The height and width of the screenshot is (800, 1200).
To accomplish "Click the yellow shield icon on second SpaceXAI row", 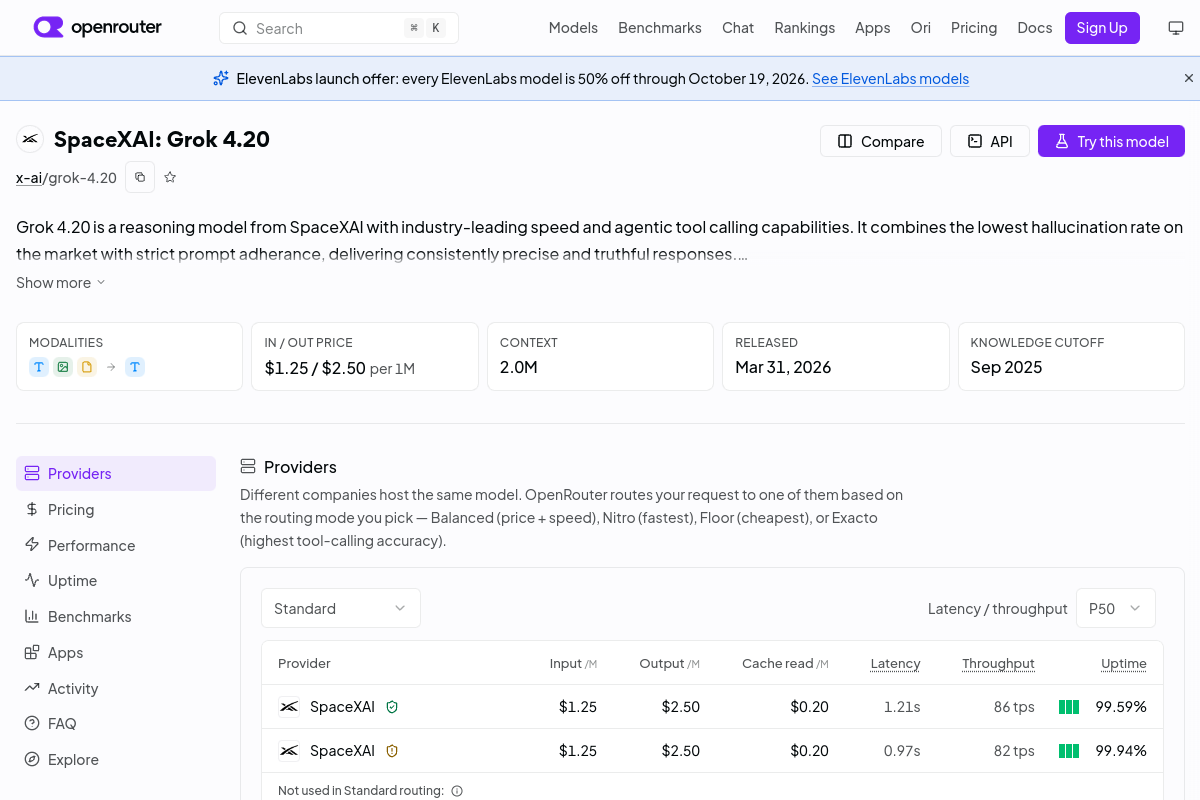I will point(392,751).
